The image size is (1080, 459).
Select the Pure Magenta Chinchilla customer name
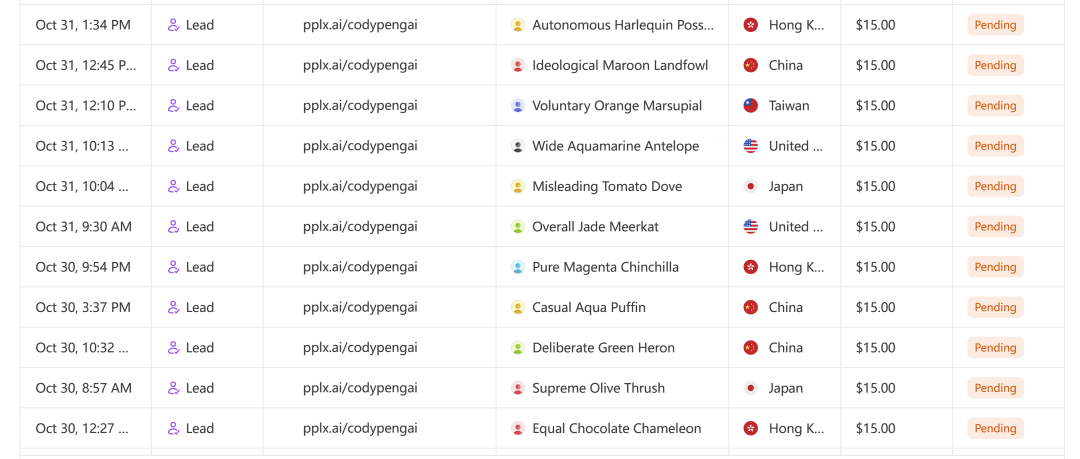point(605,267)
